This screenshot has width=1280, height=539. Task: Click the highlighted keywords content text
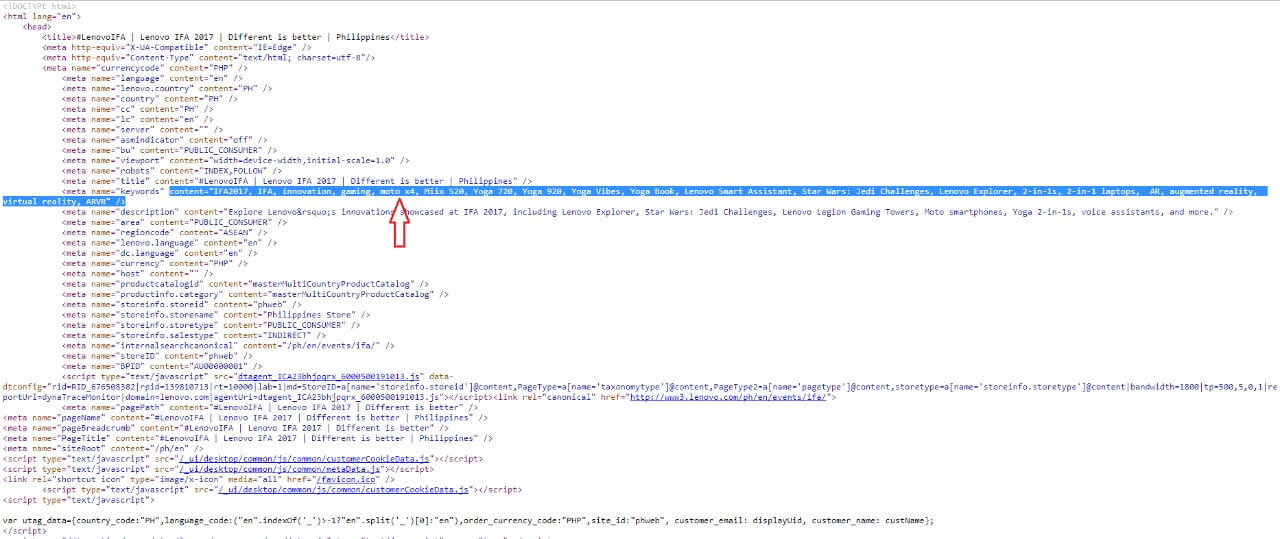coord(713,191)
